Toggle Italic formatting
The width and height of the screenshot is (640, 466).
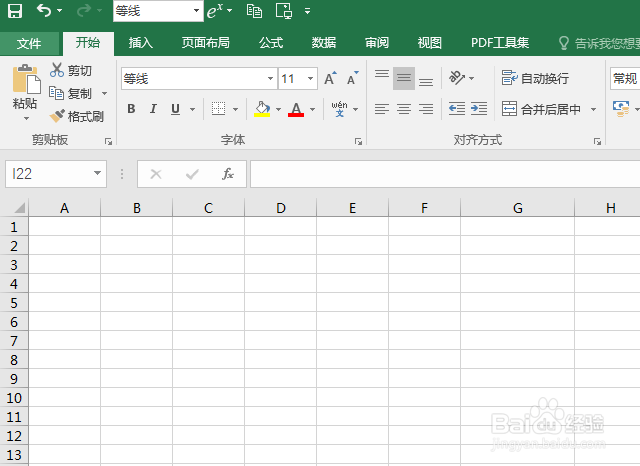tap(153, 109)
